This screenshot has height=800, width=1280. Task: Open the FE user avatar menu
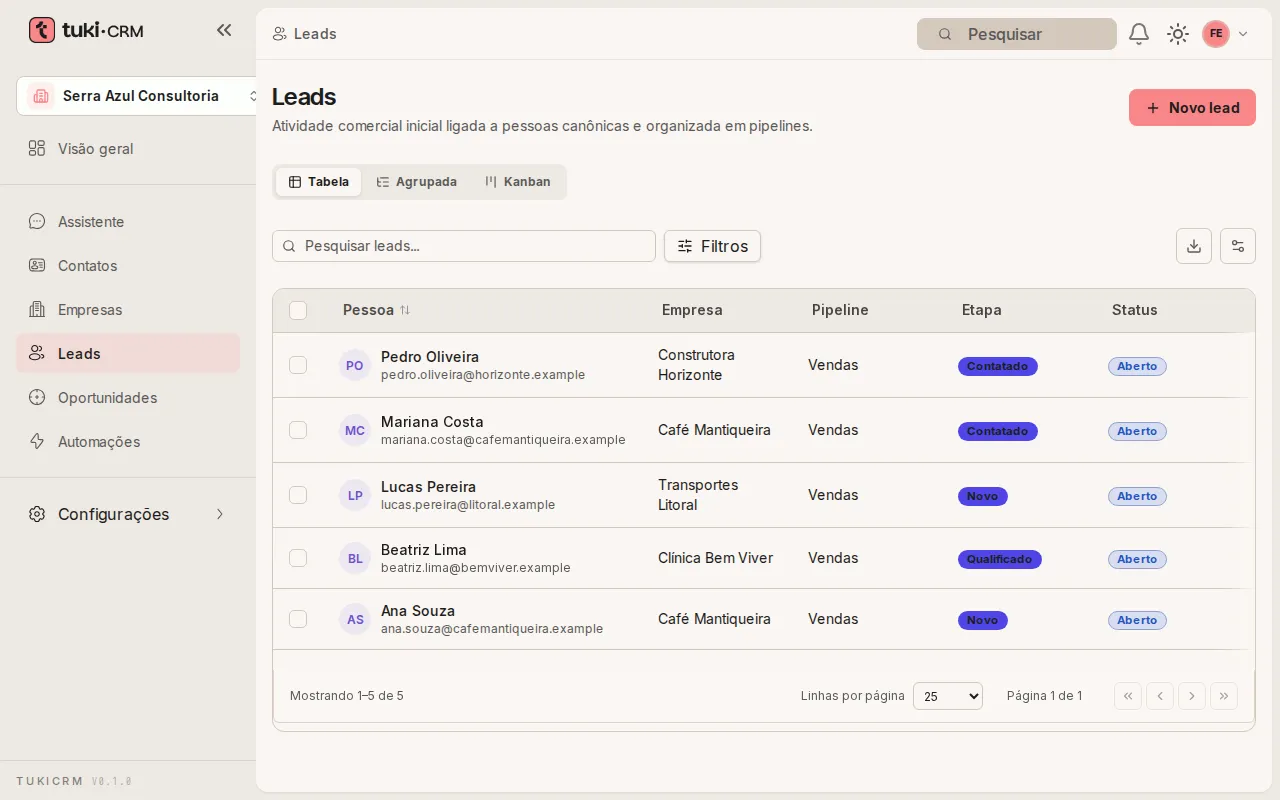point(1216,34)
